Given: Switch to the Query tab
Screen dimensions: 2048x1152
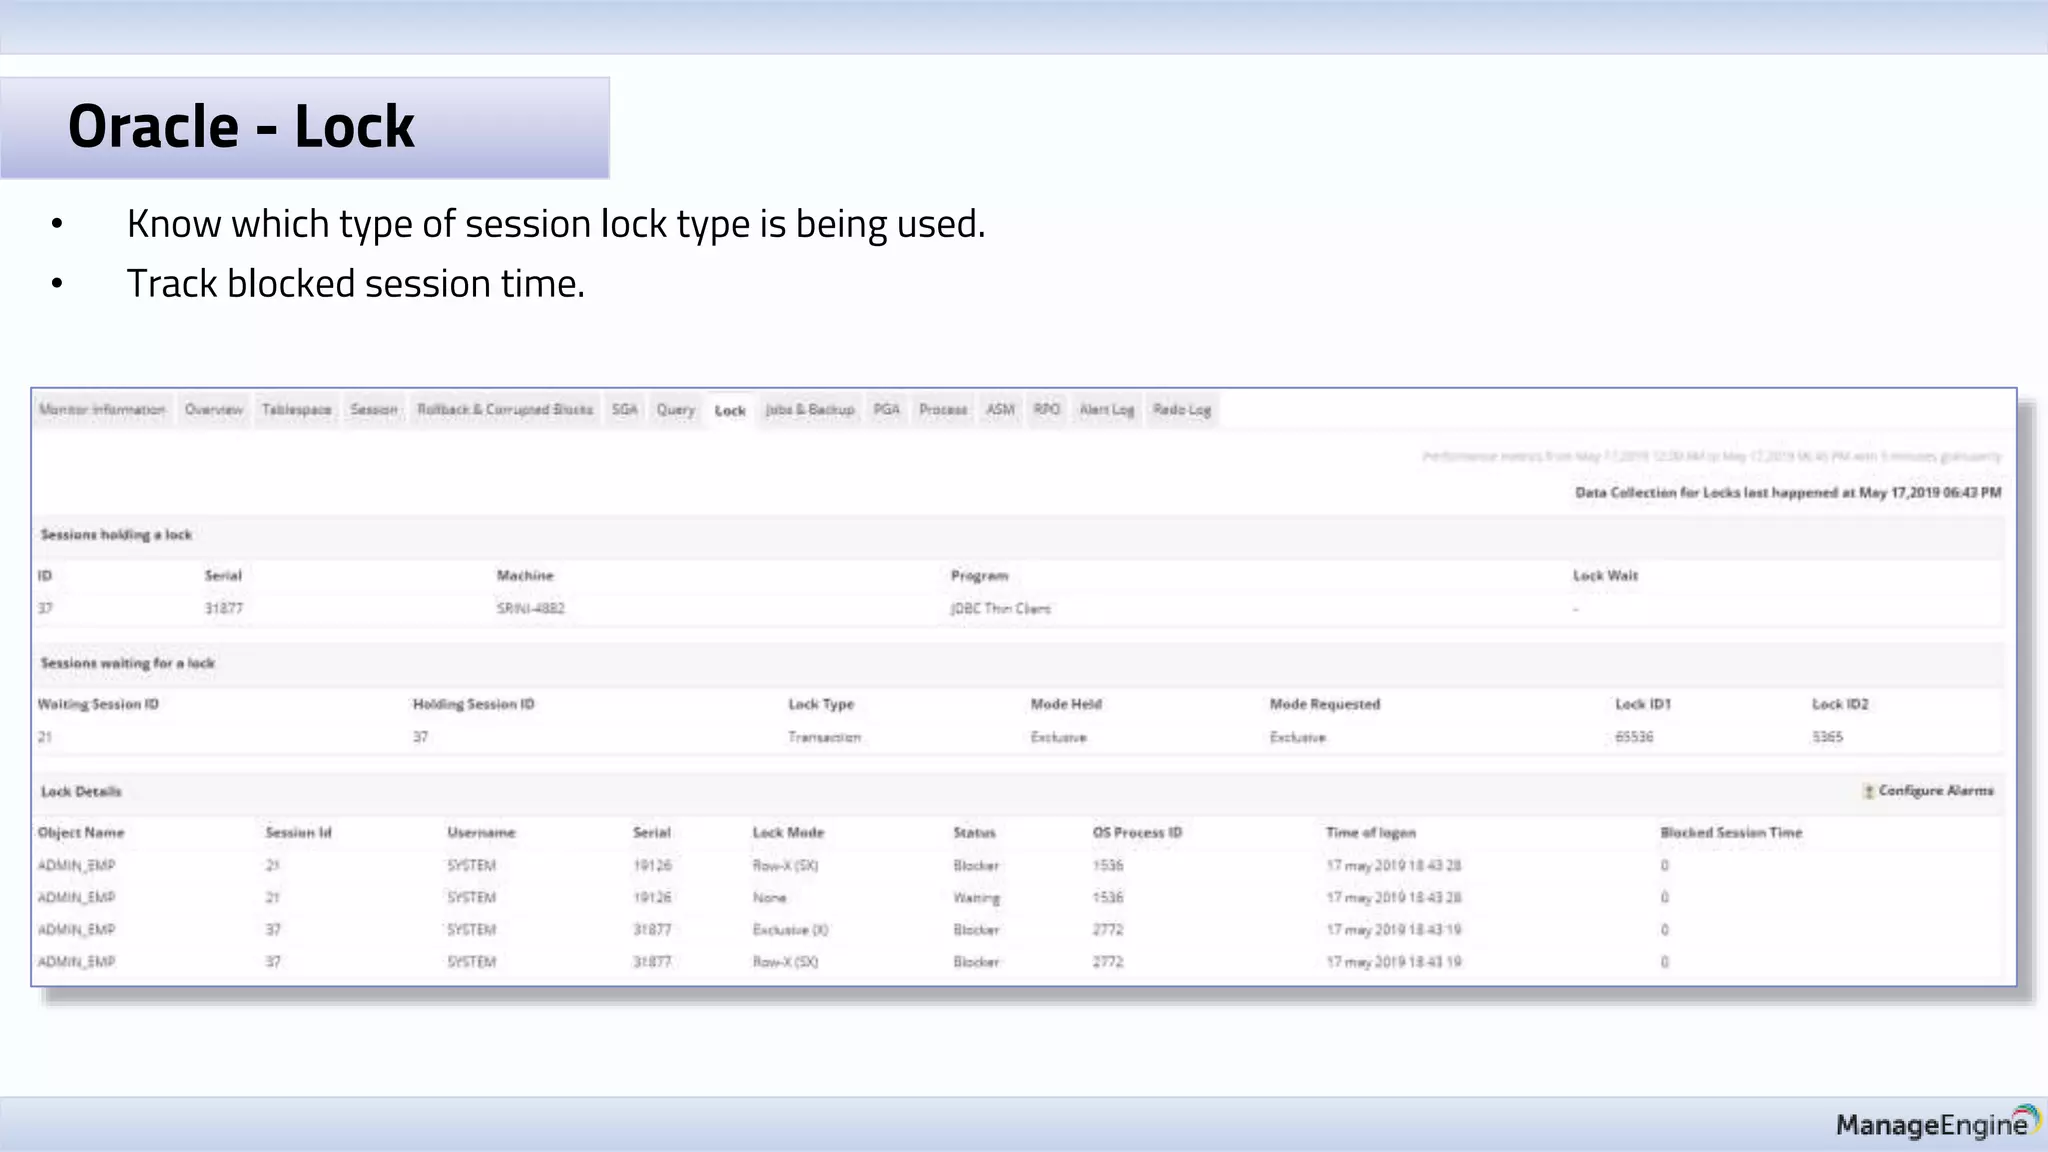Looking at the screenshot, I should tap(675, 410).
